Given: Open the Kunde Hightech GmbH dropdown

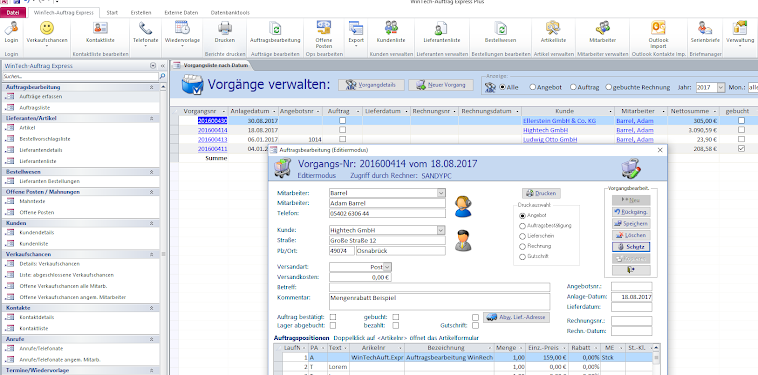Looking at the screenshot, I should click(x=440, y=231).
